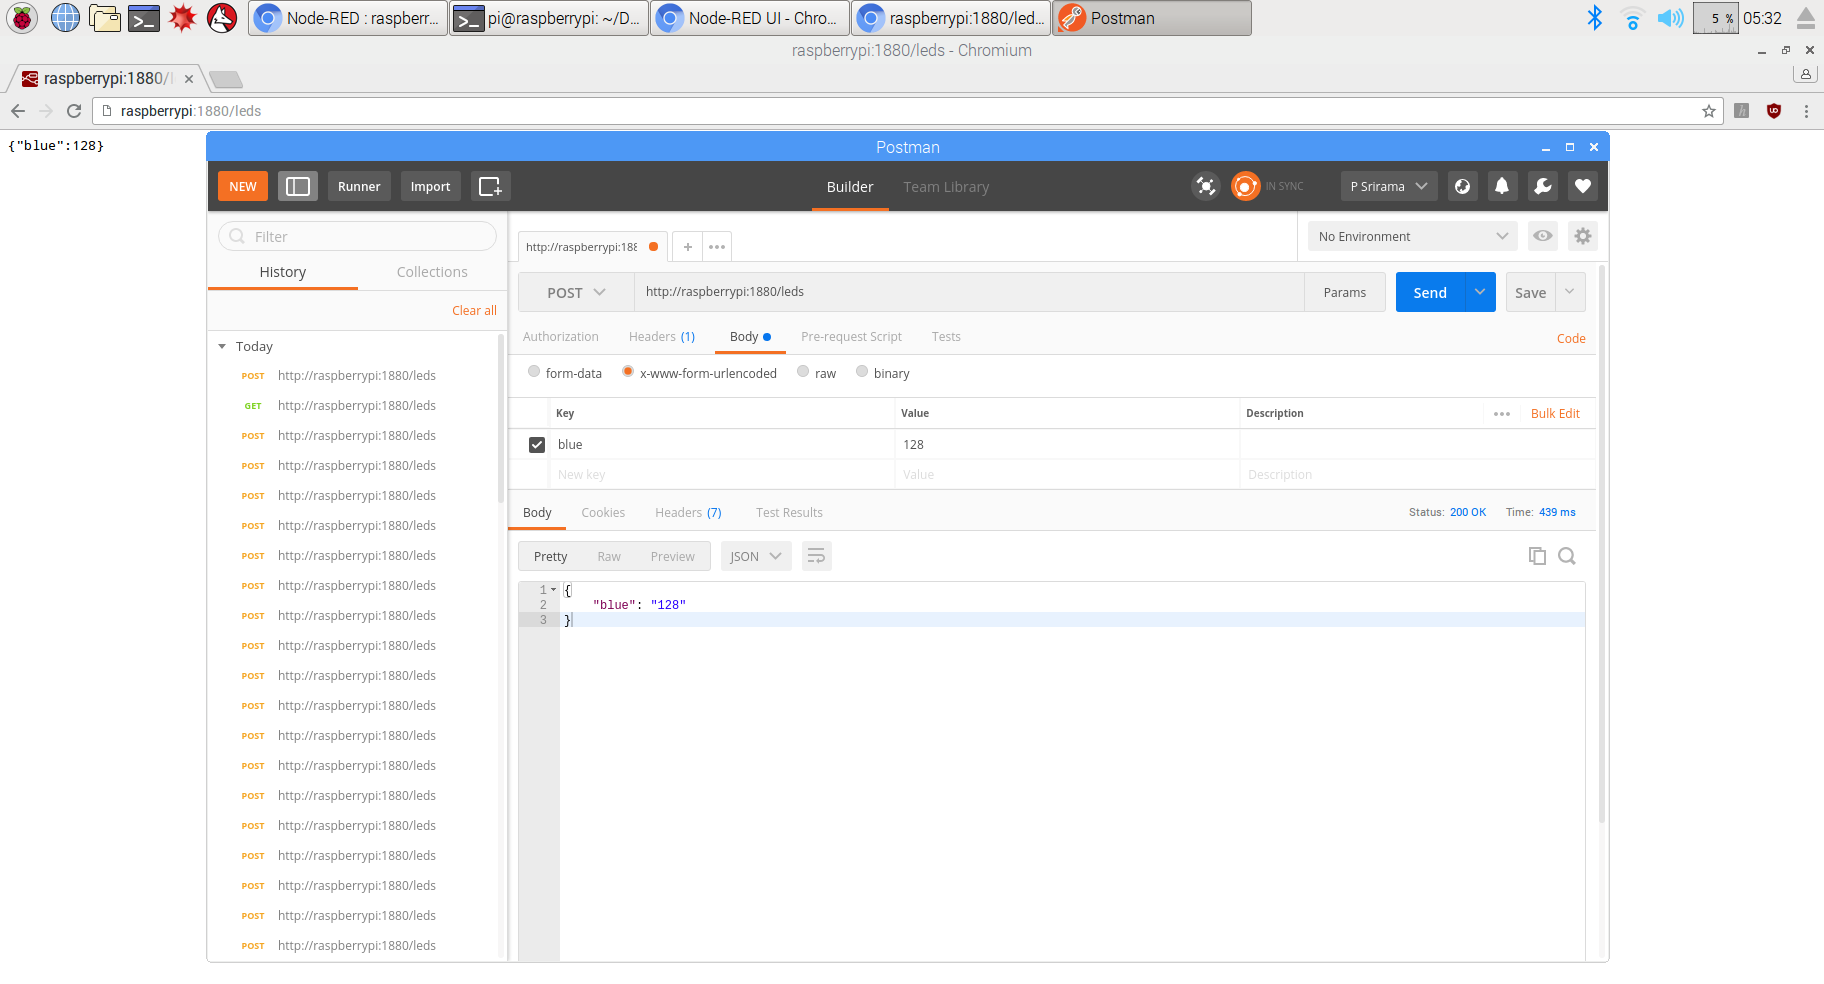Screen dimensions: 1824x984
Task: Open notifications bell icon
Action: (x=1502, y=186)
